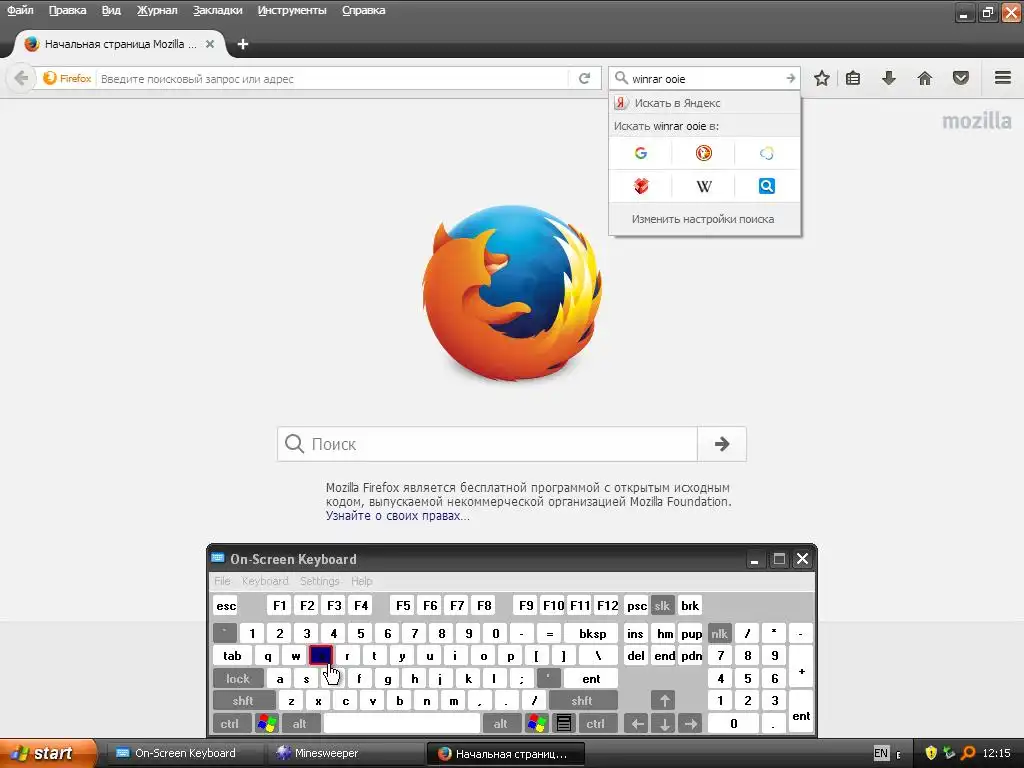The height and width of the screenshot is (768, 1024).
Task: Open the On-Screen Keyboard Keyboard menu
Action: point(264,581)
